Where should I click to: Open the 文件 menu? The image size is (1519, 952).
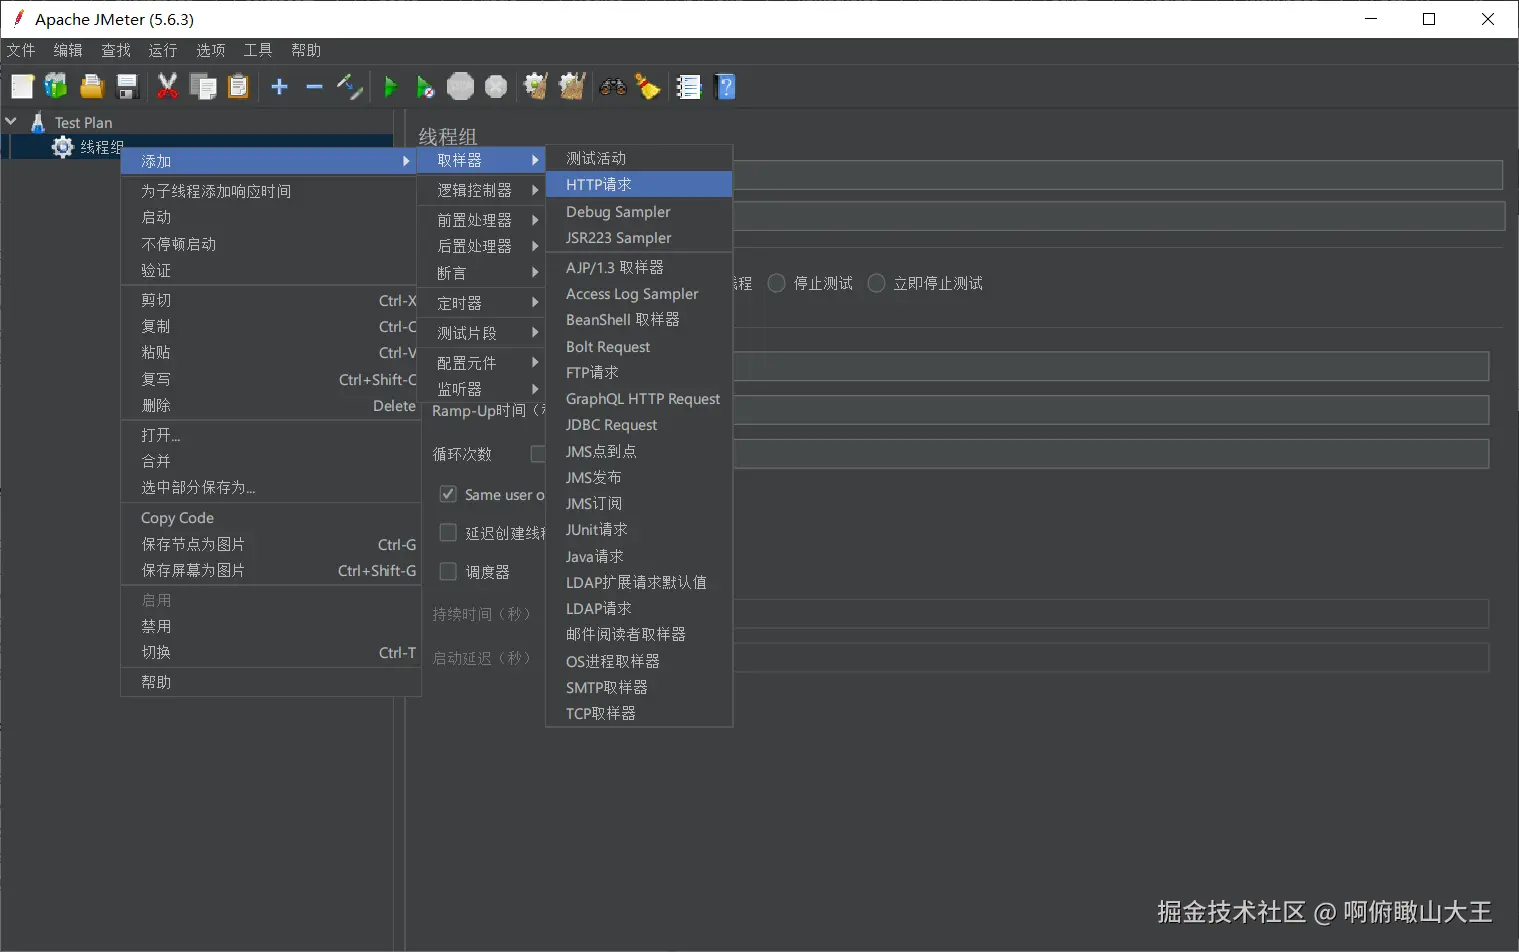21,50
